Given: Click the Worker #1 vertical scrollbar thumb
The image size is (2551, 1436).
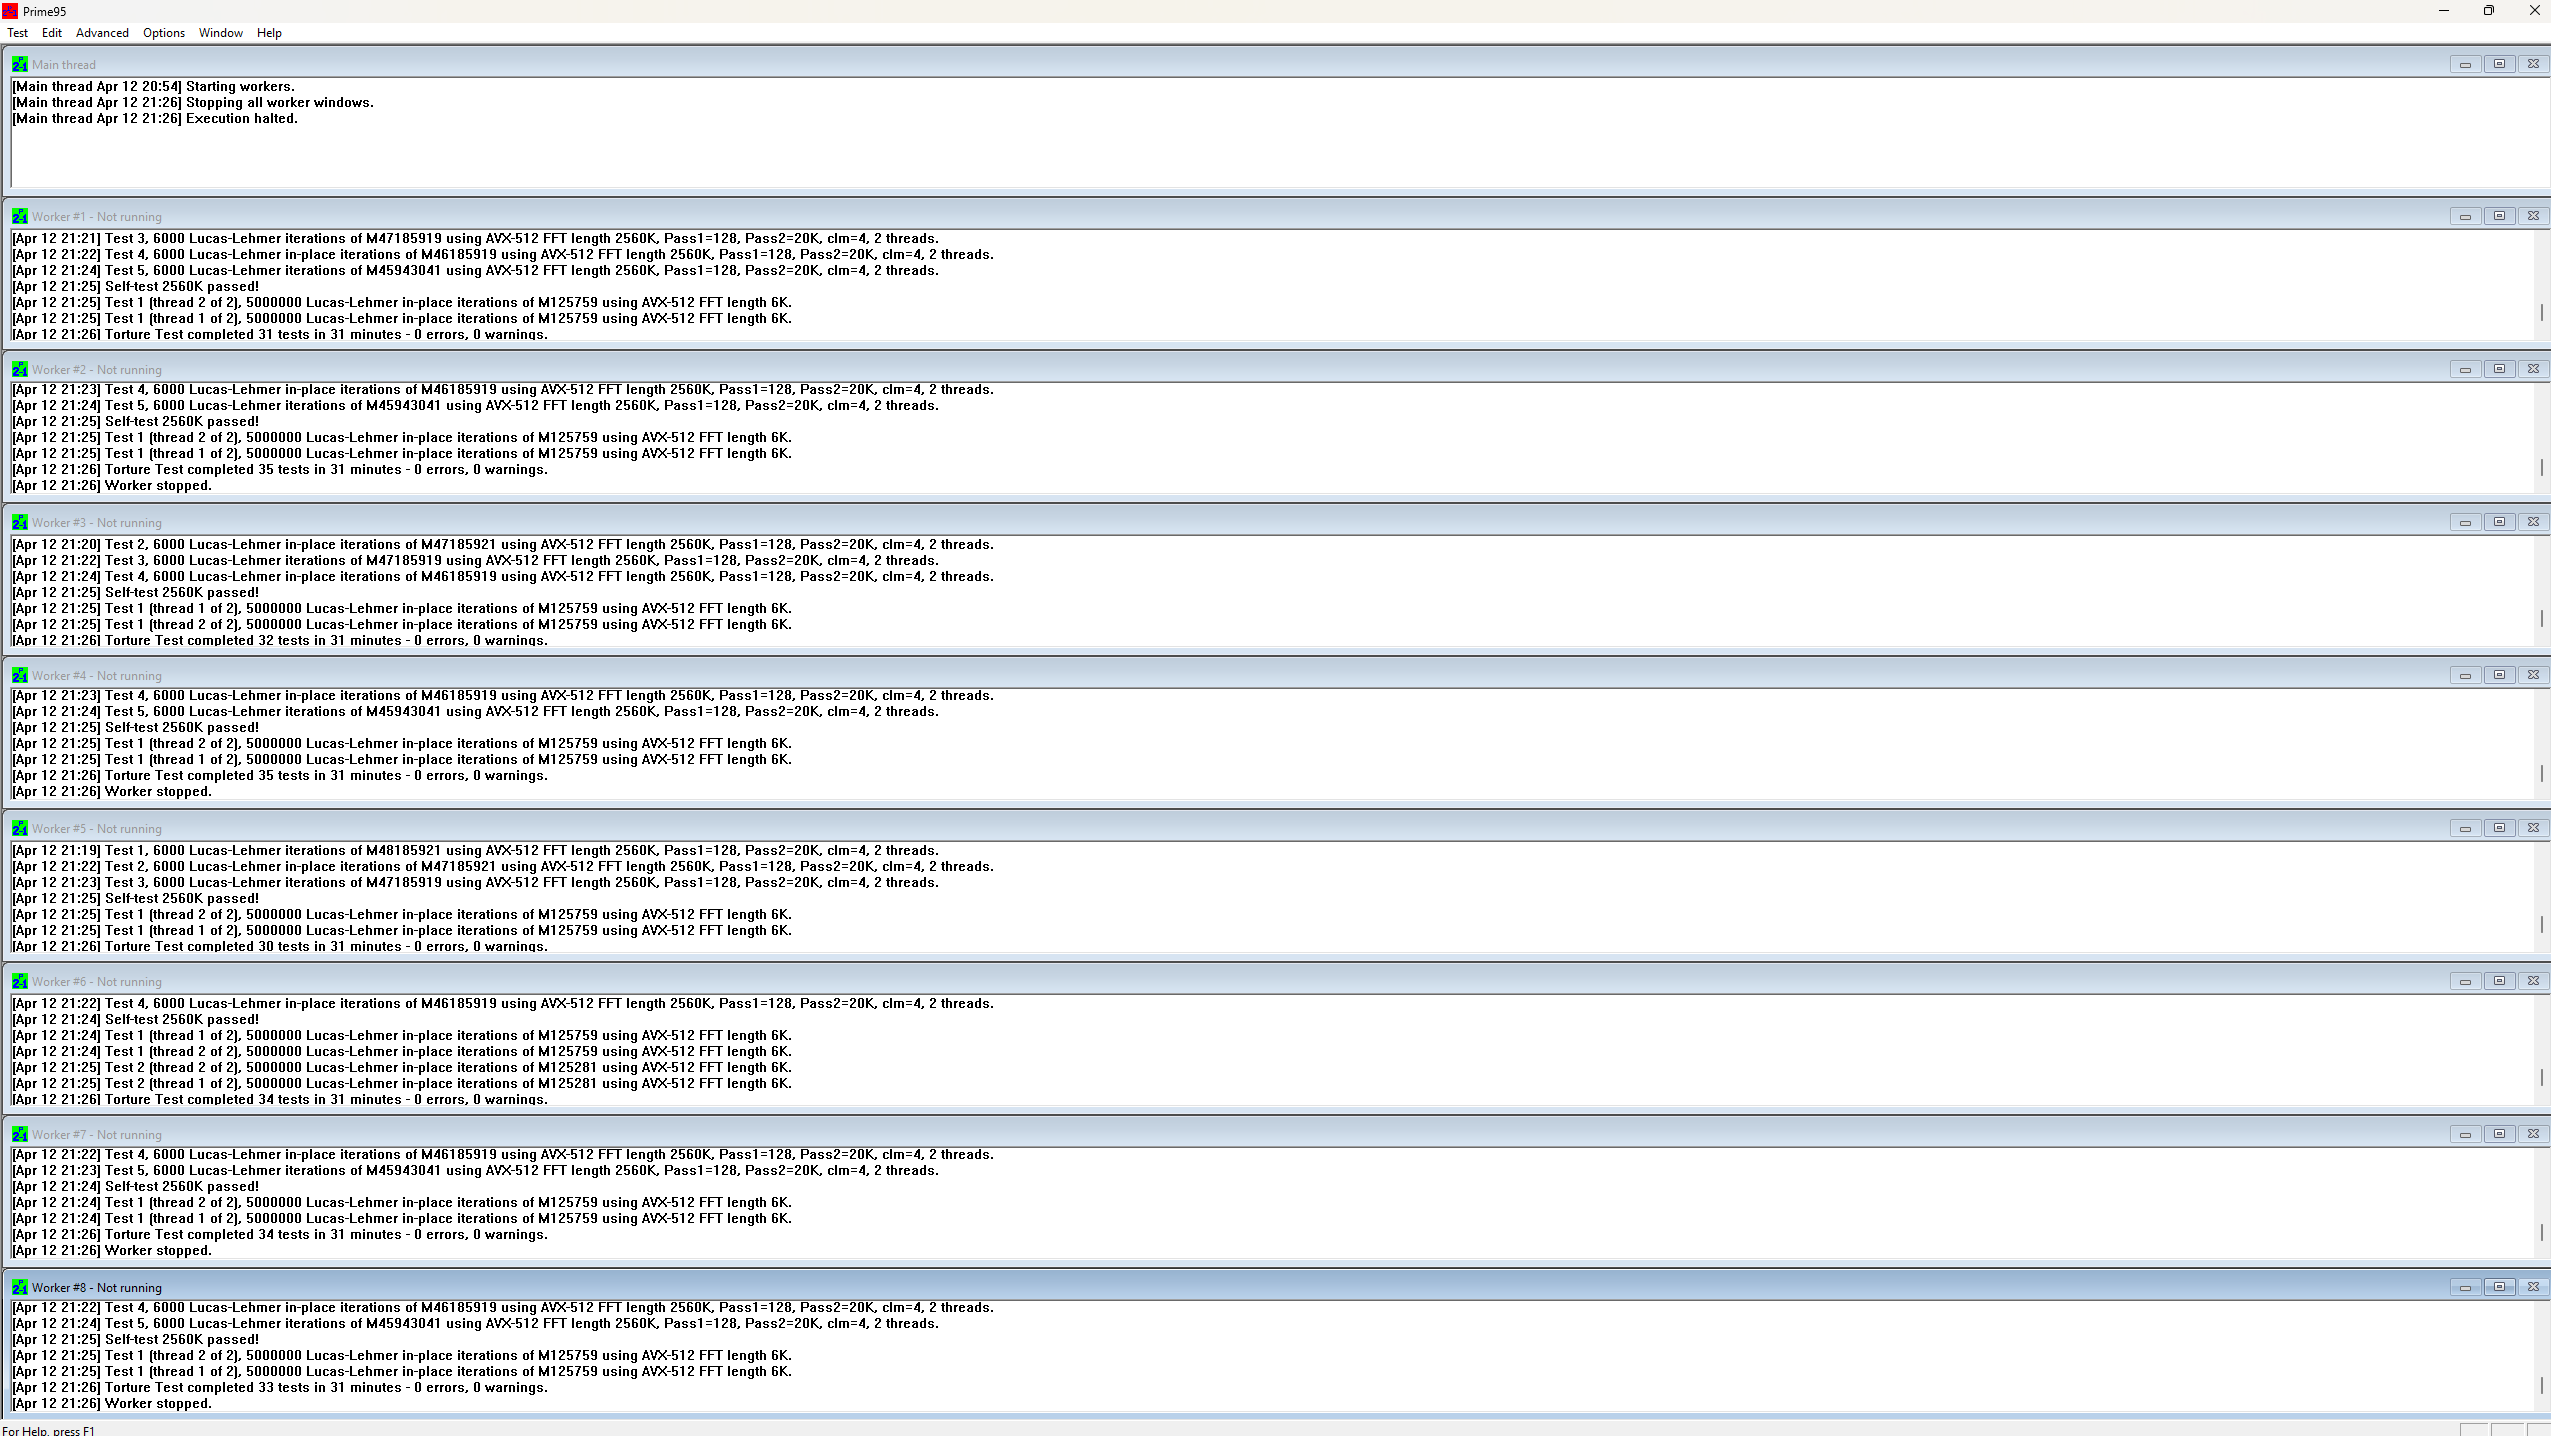Looking at the screenshot, I should click(x=2541, y=312).
